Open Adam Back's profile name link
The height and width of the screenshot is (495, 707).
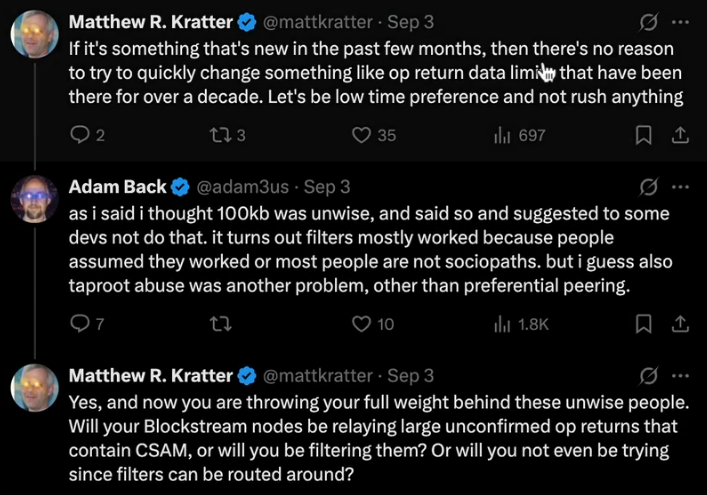[115, 187]
